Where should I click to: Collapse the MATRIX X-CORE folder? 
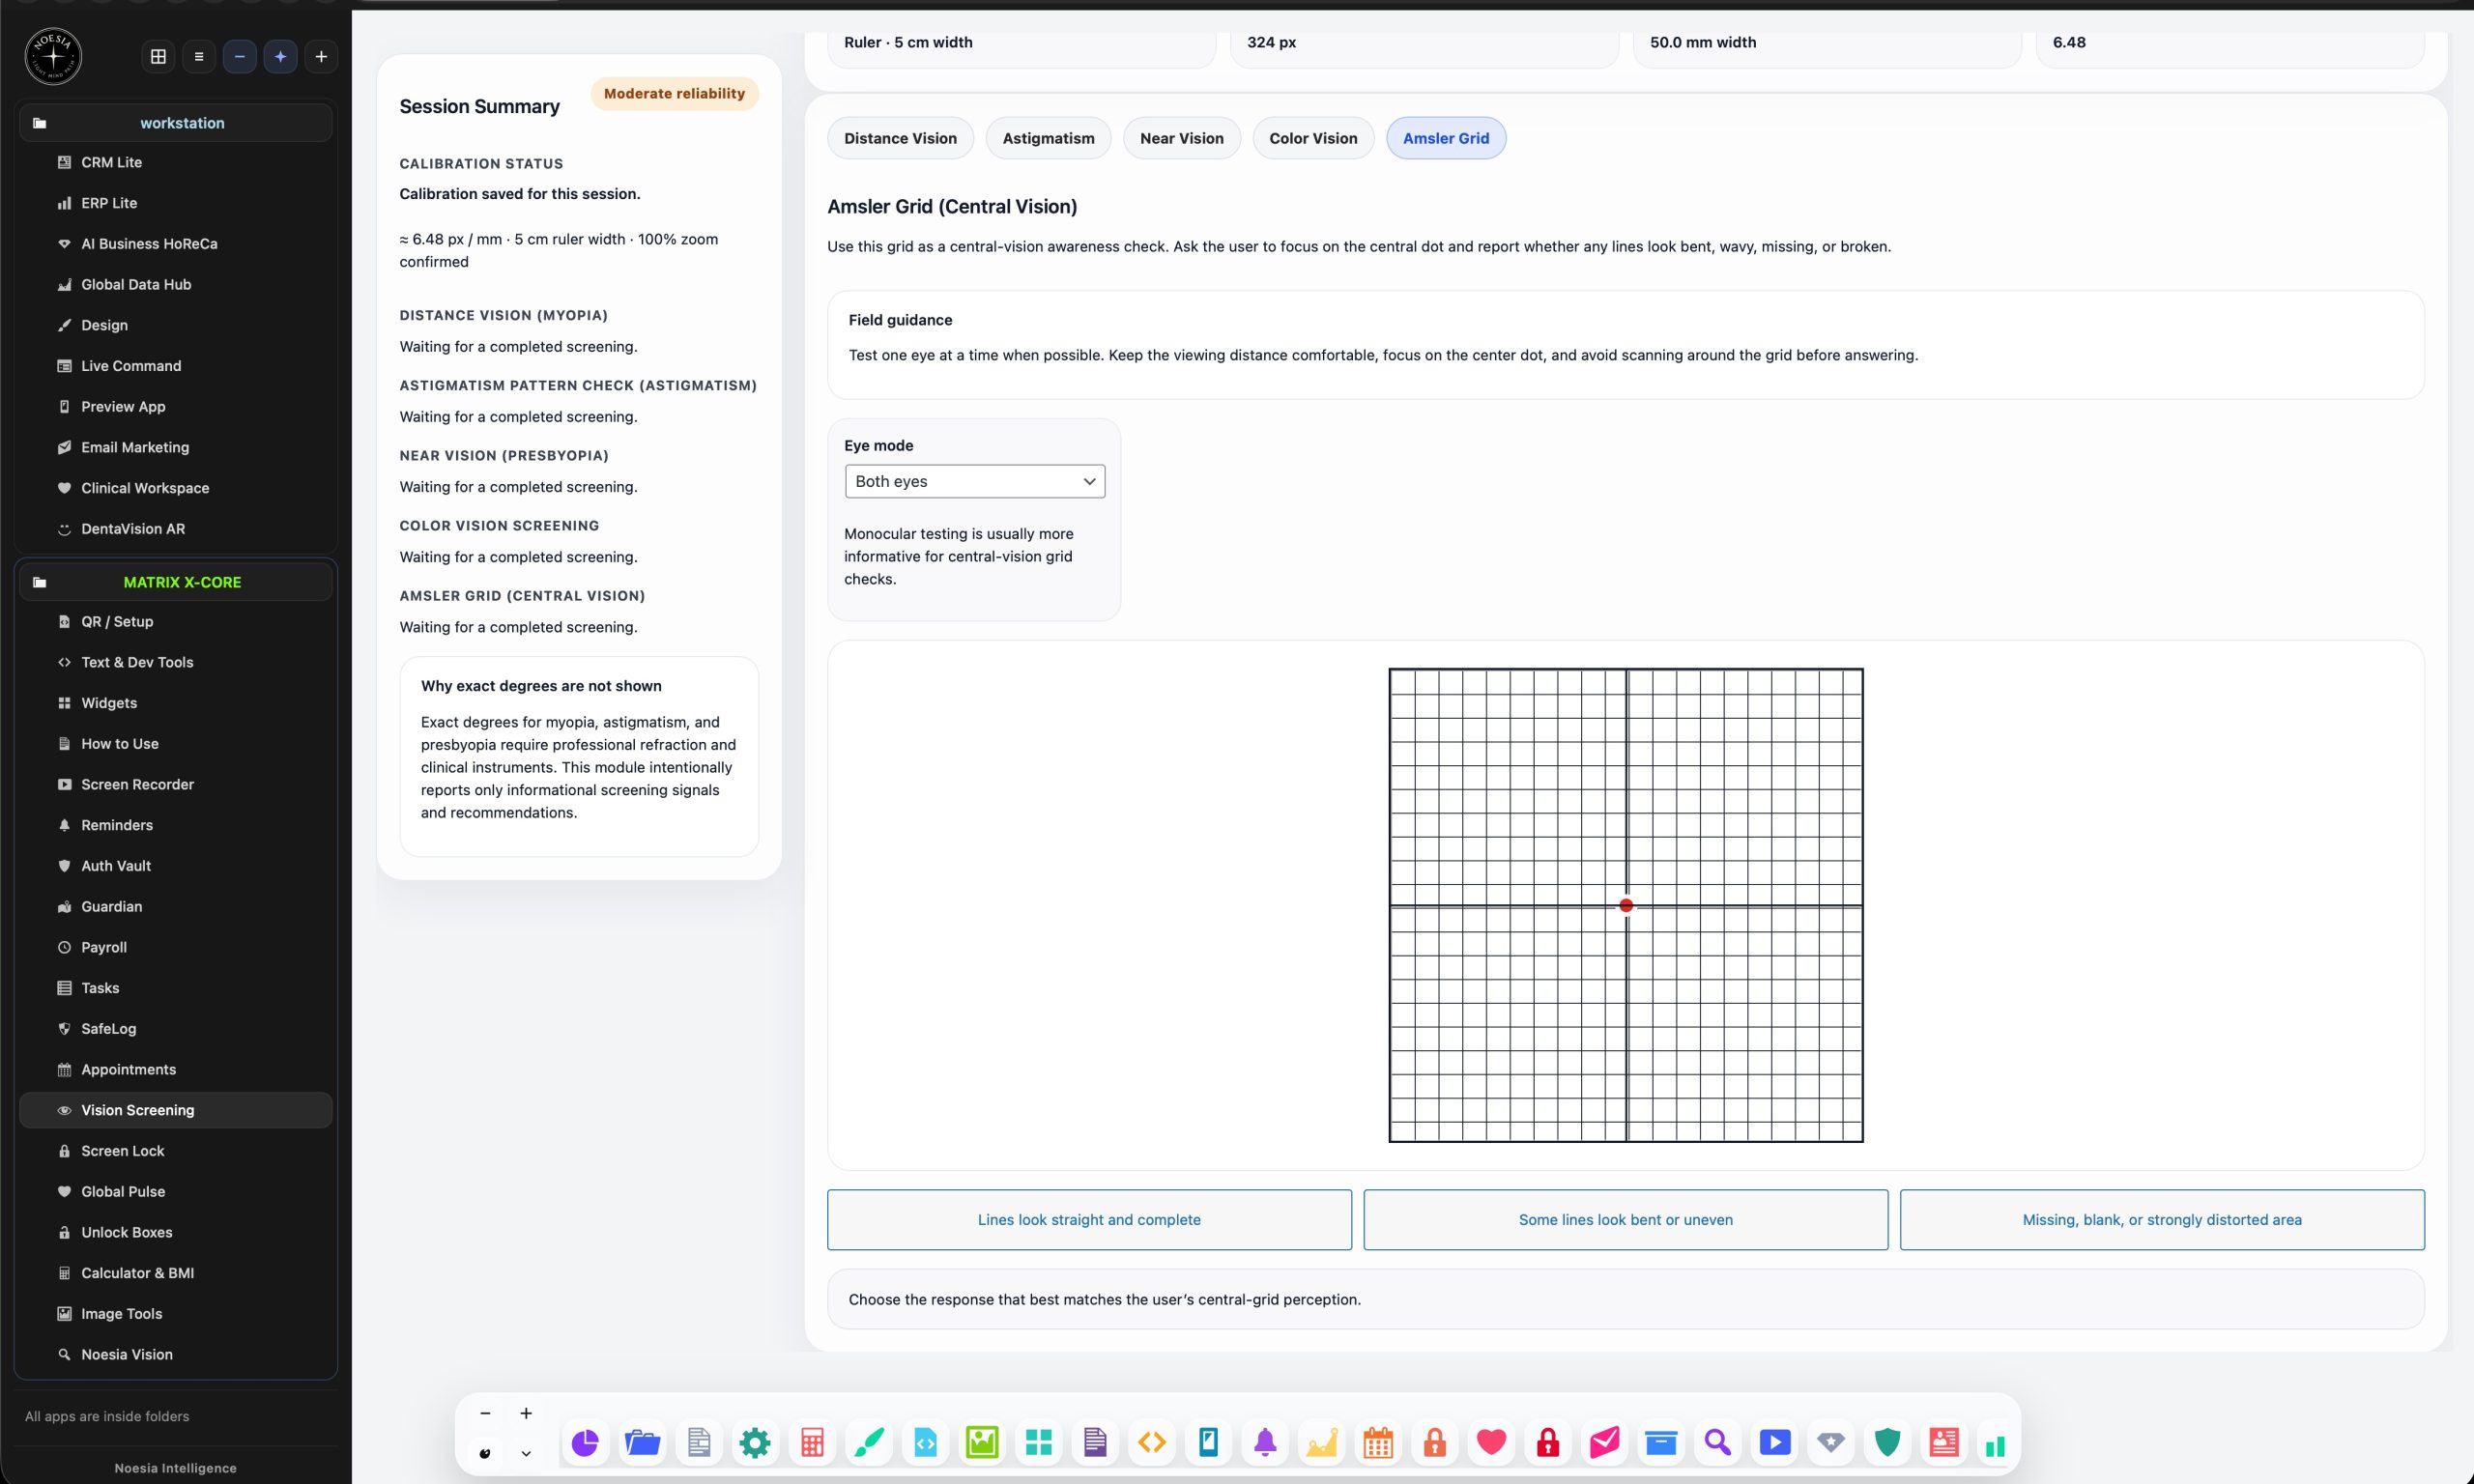176,582
